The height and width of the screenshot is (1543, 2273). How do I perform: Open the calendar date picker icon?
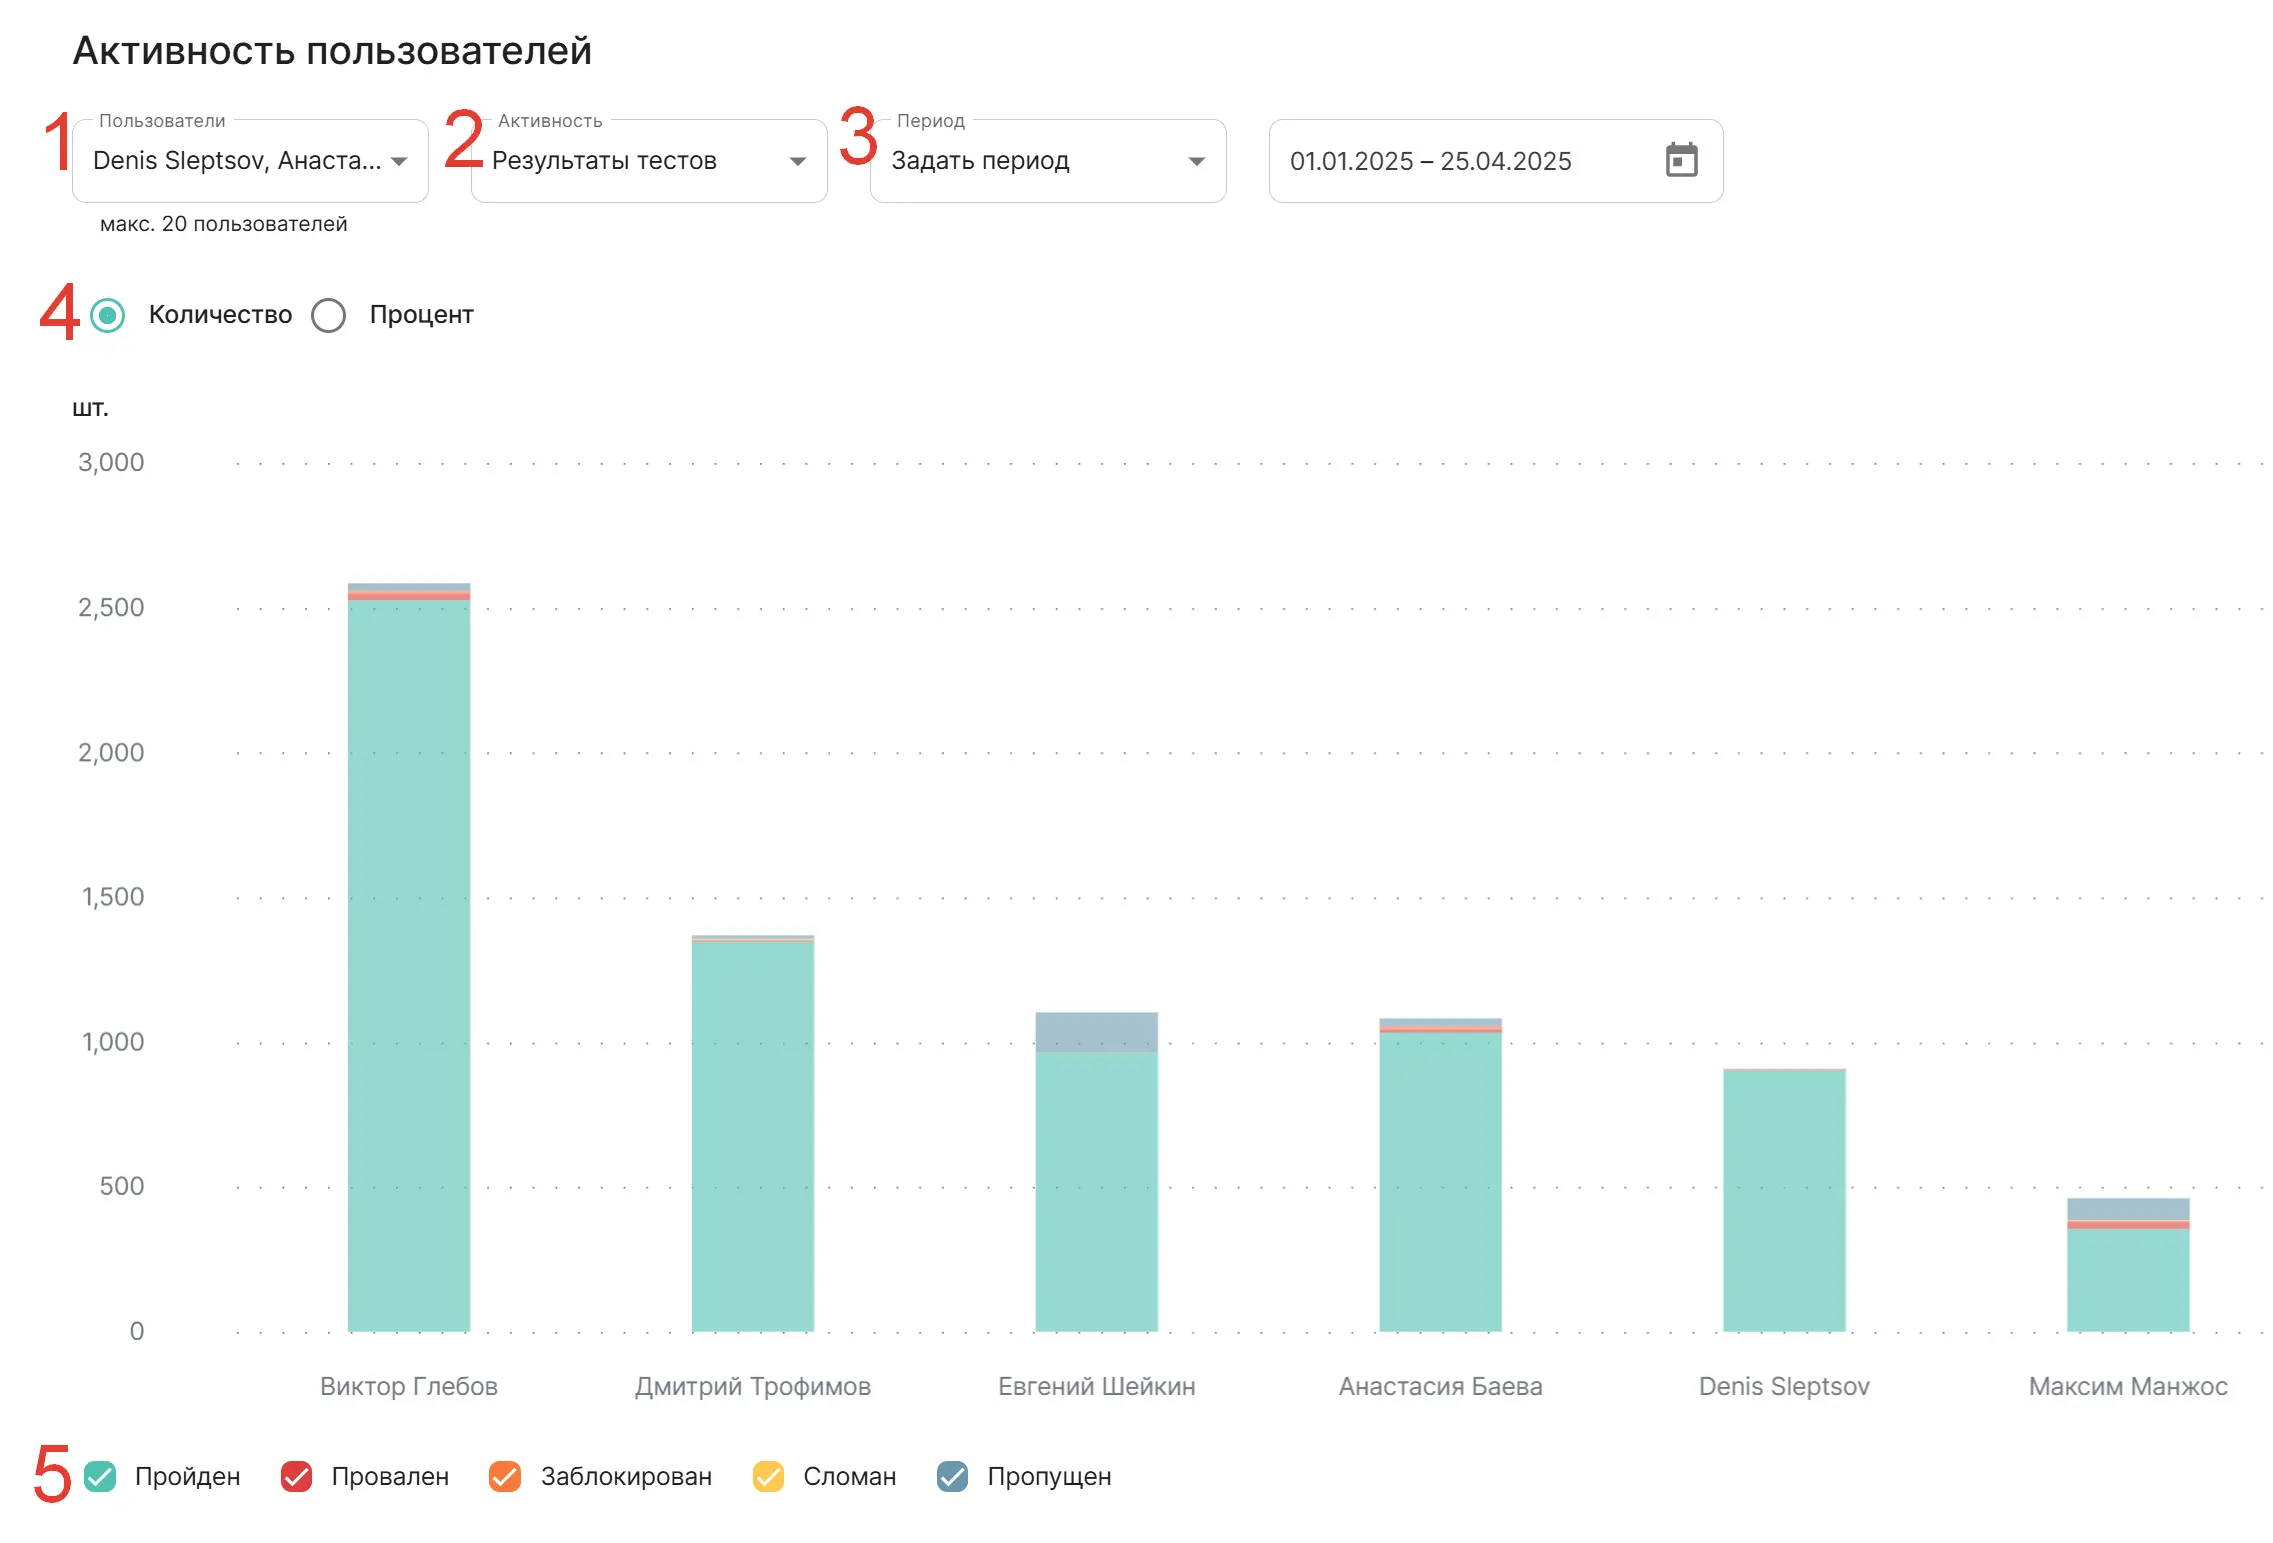pos(1680,160)
